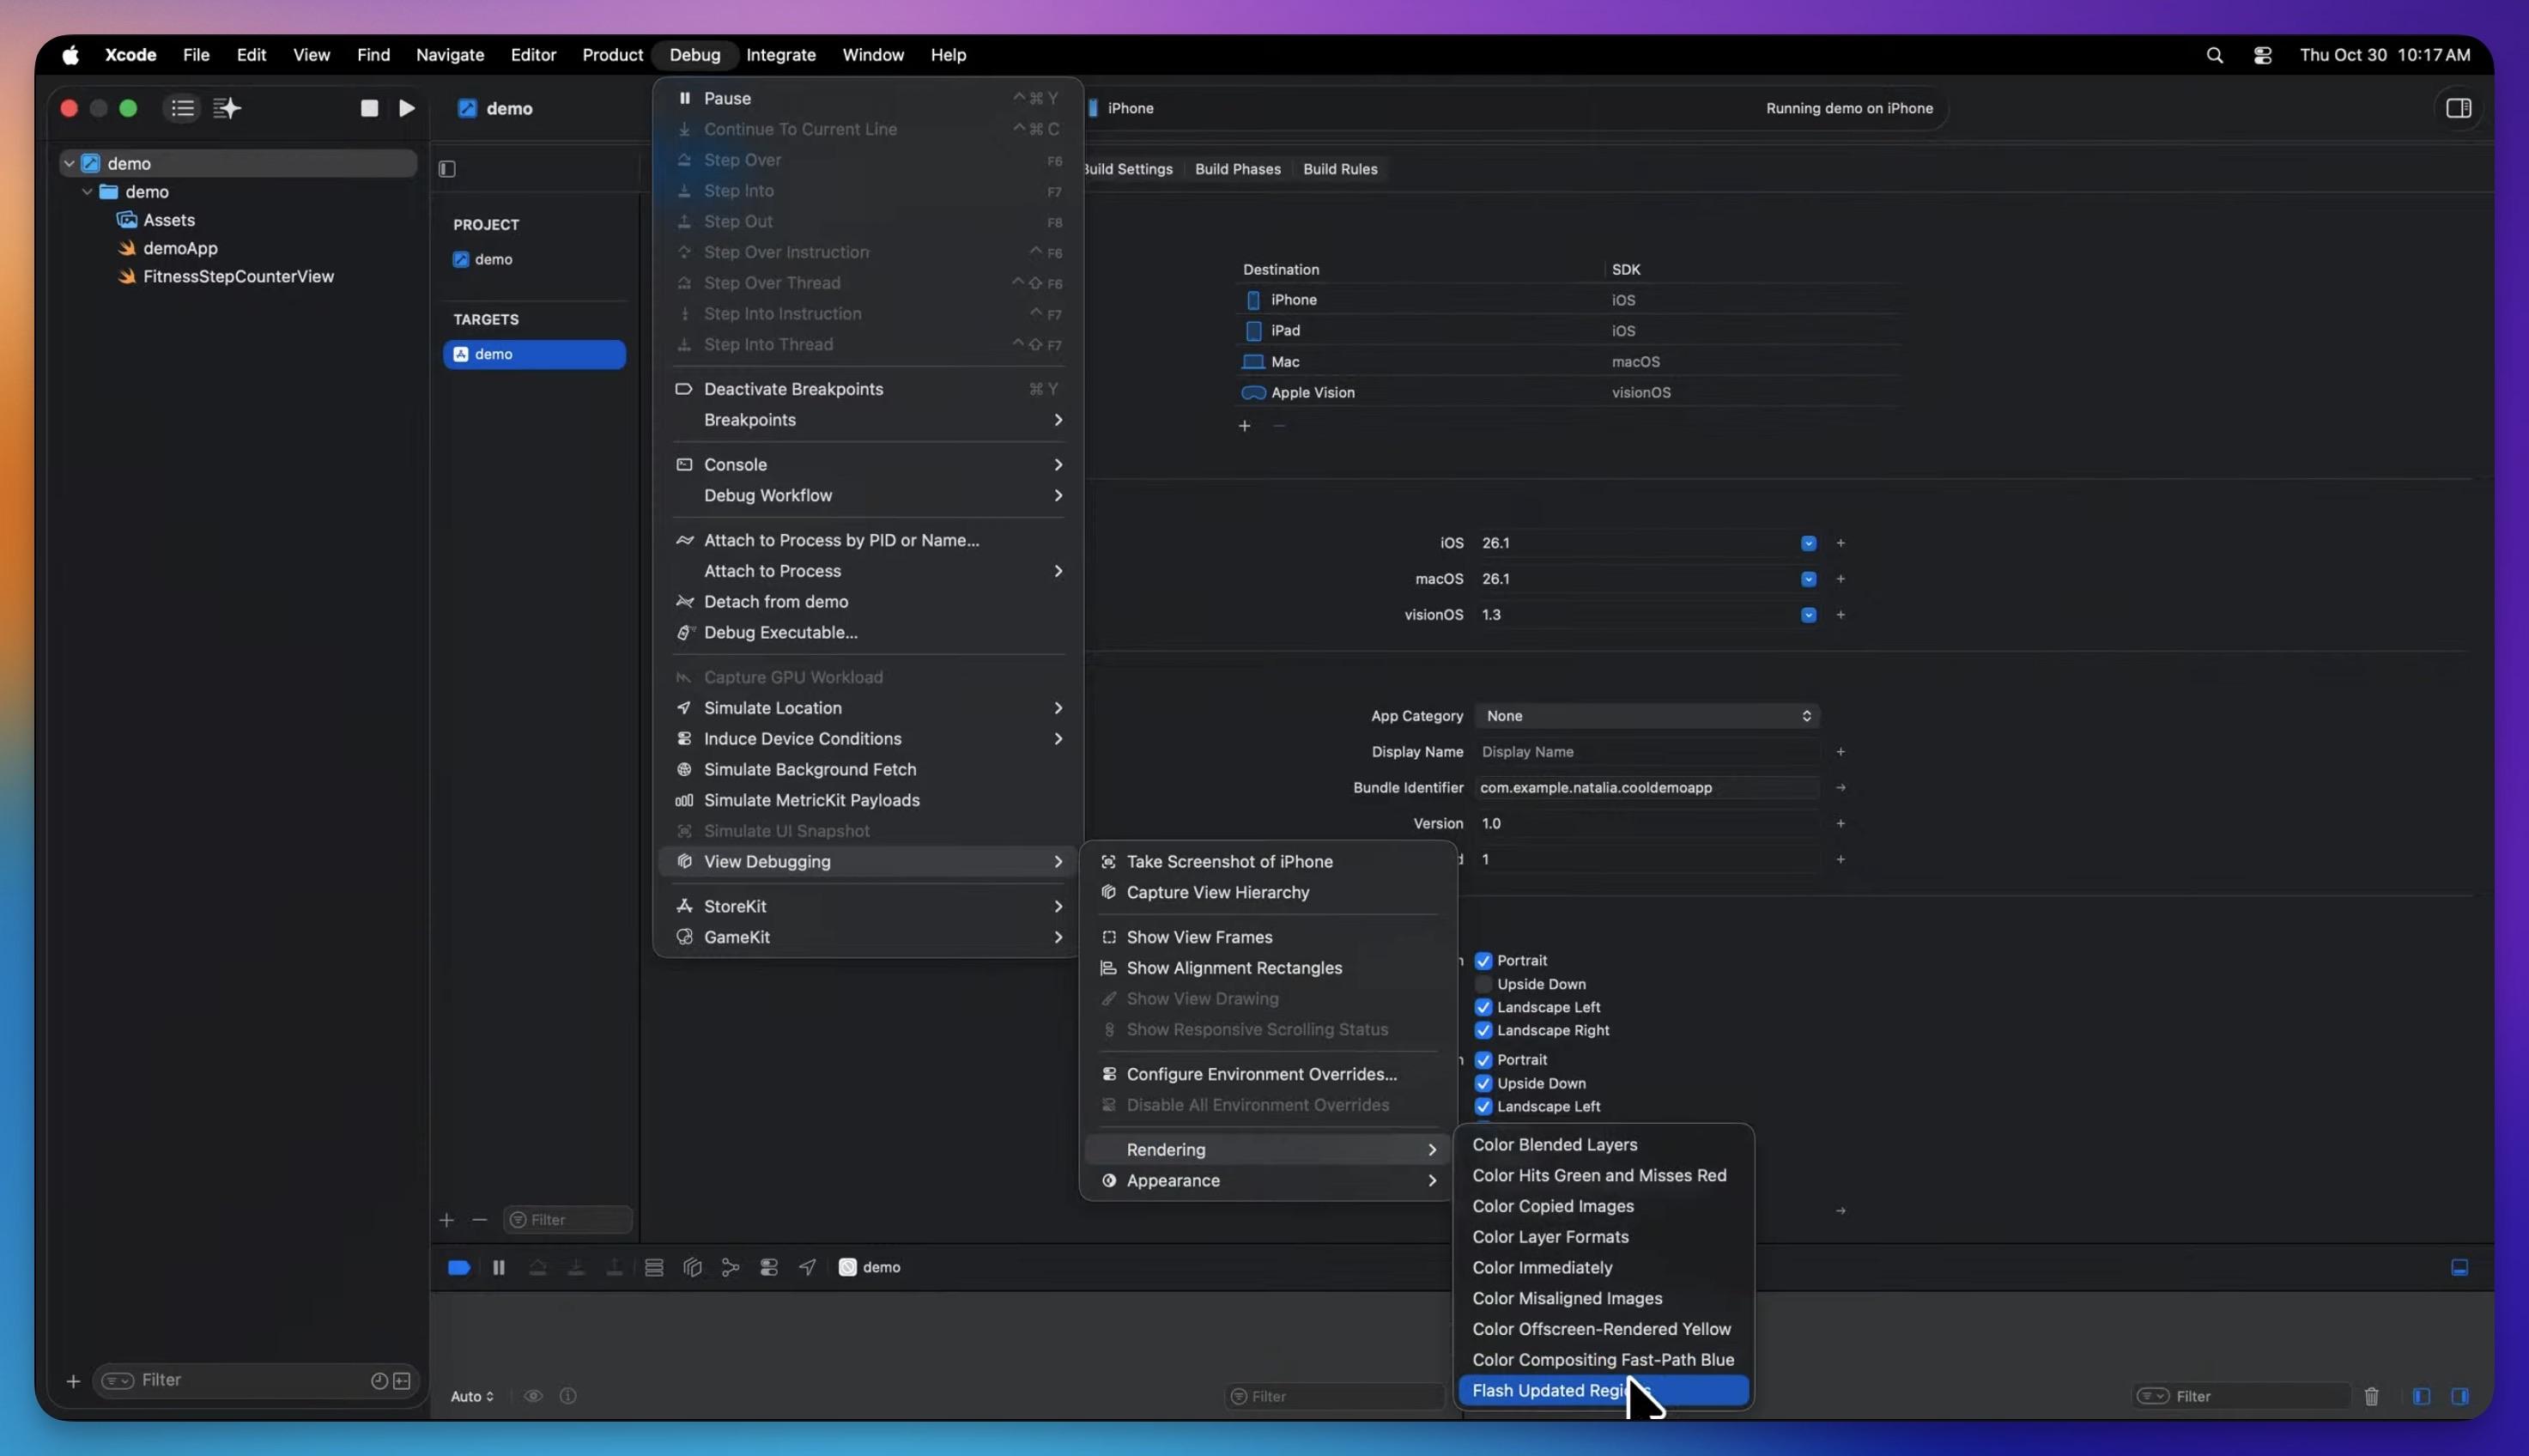
Task: Open the Auto variables scope selector
Action: tap(472, 1396)
